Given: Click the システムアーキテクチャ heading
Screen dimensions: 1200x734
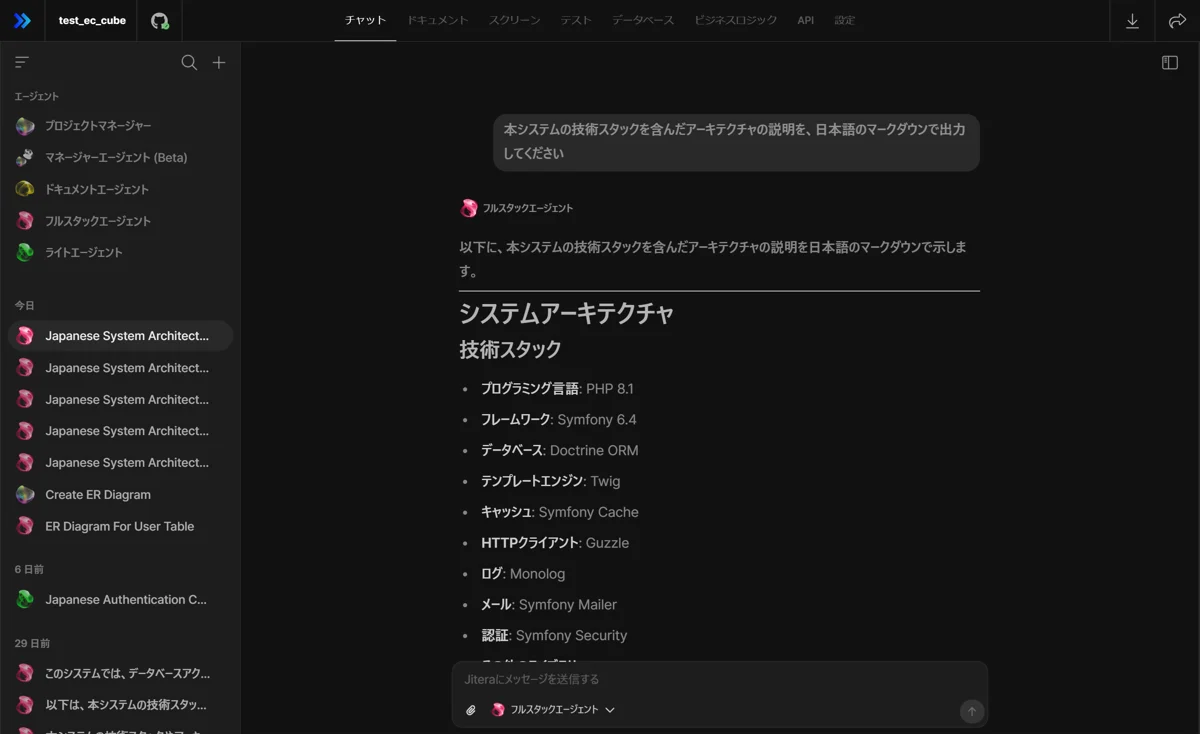Looking at the screenshot, I should tap(566, 313).
